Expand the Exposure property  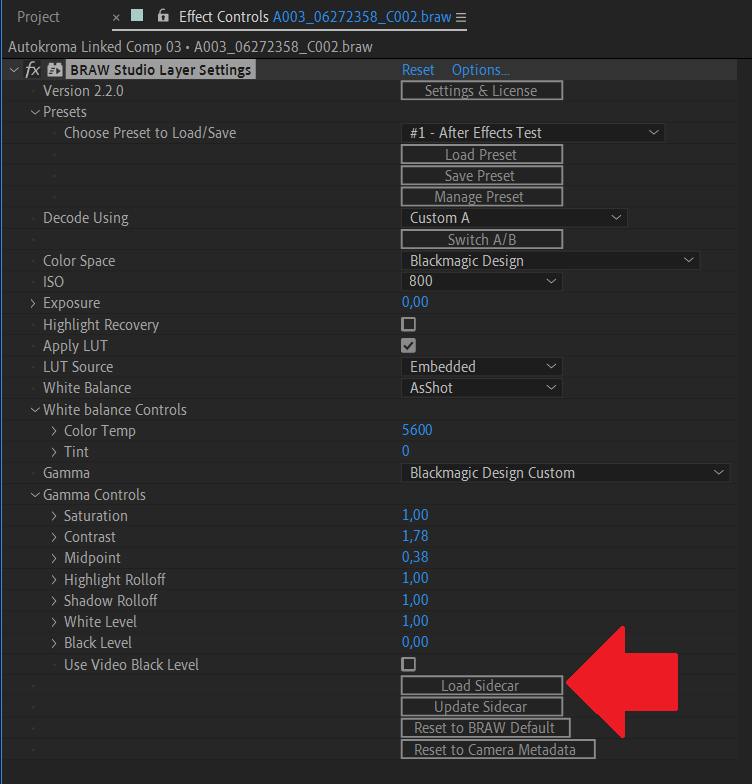pos(34,303)
